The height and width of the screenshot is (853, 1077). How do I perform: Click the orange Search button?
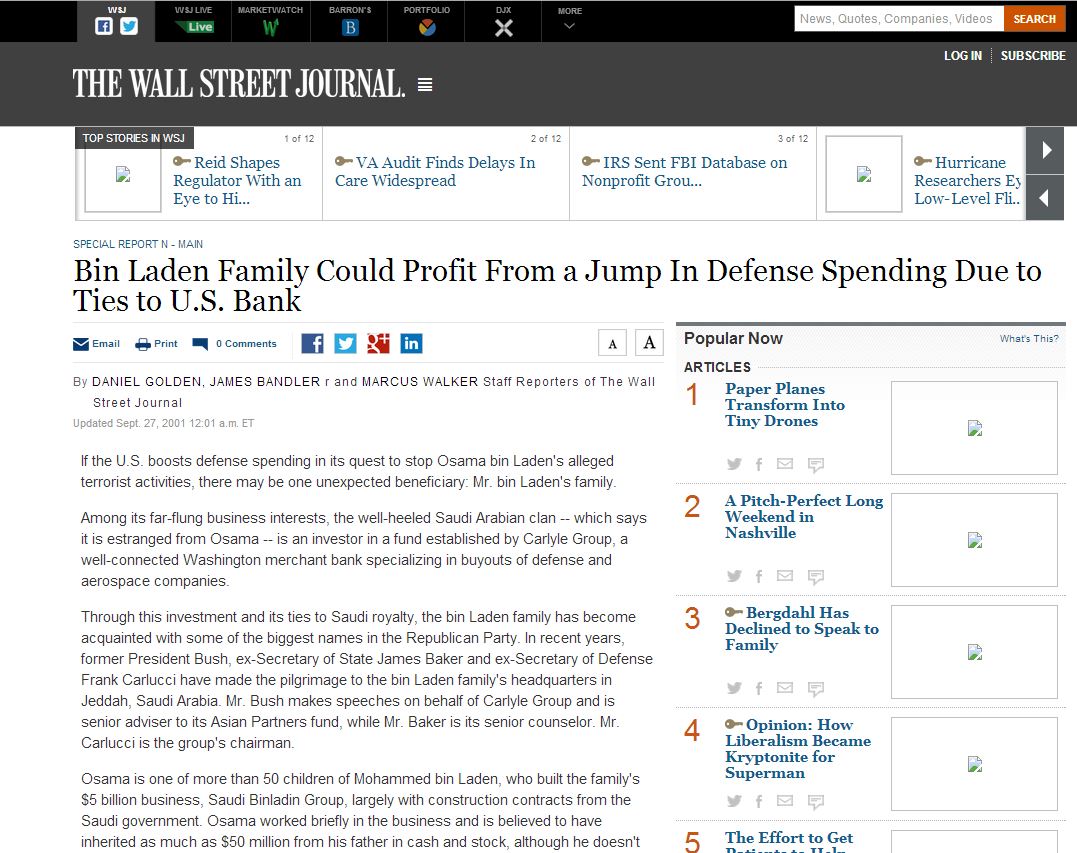click(1034, 19)
